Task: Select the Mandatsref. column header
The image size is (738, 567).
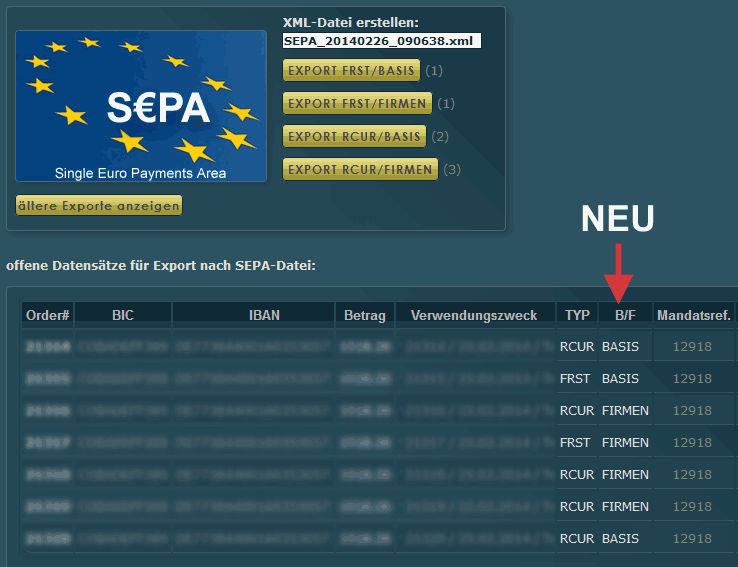Action: tap(694, 315)
